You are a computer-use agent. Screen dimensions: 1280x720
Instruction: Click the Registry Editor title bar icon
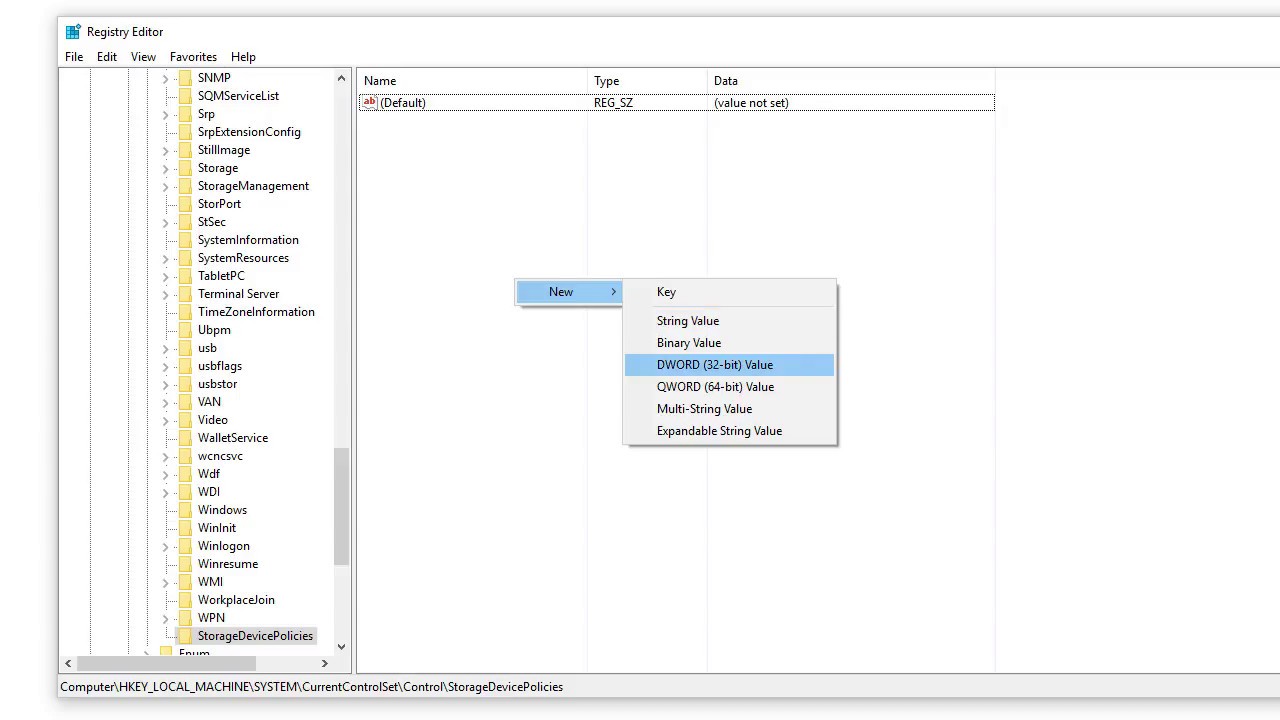73,32
